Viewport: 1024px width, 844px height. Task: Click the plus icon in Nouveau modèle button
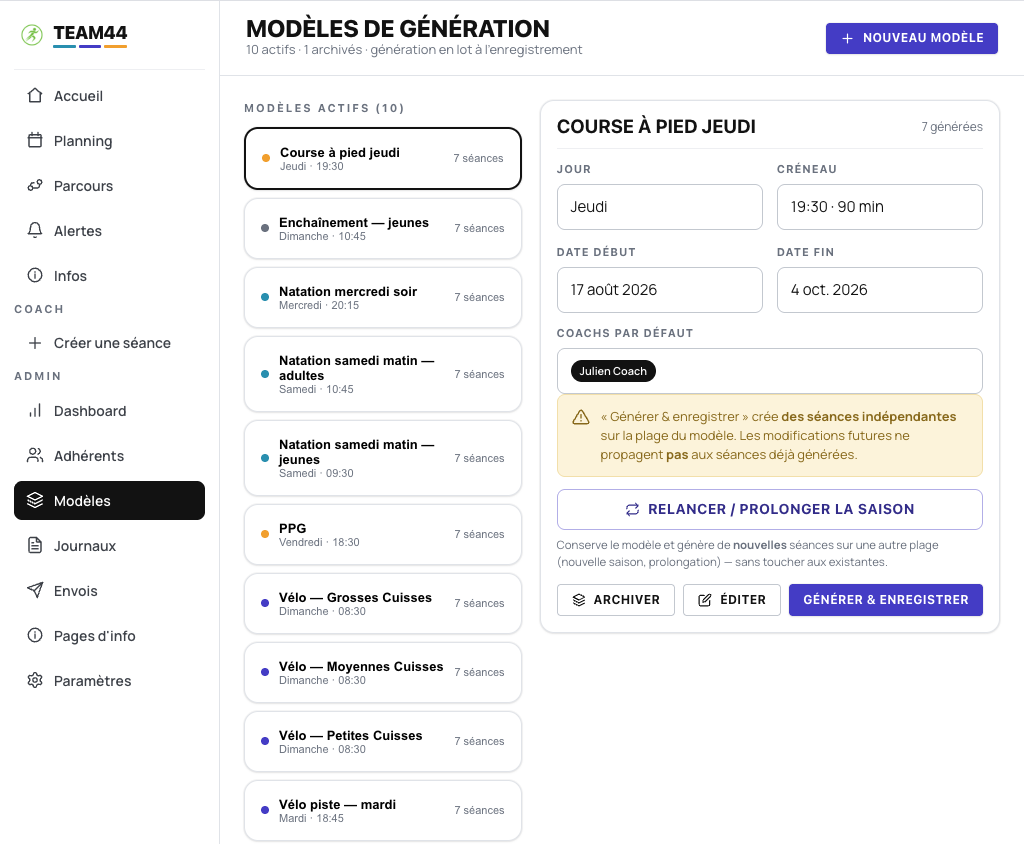[x=847, y=39]
